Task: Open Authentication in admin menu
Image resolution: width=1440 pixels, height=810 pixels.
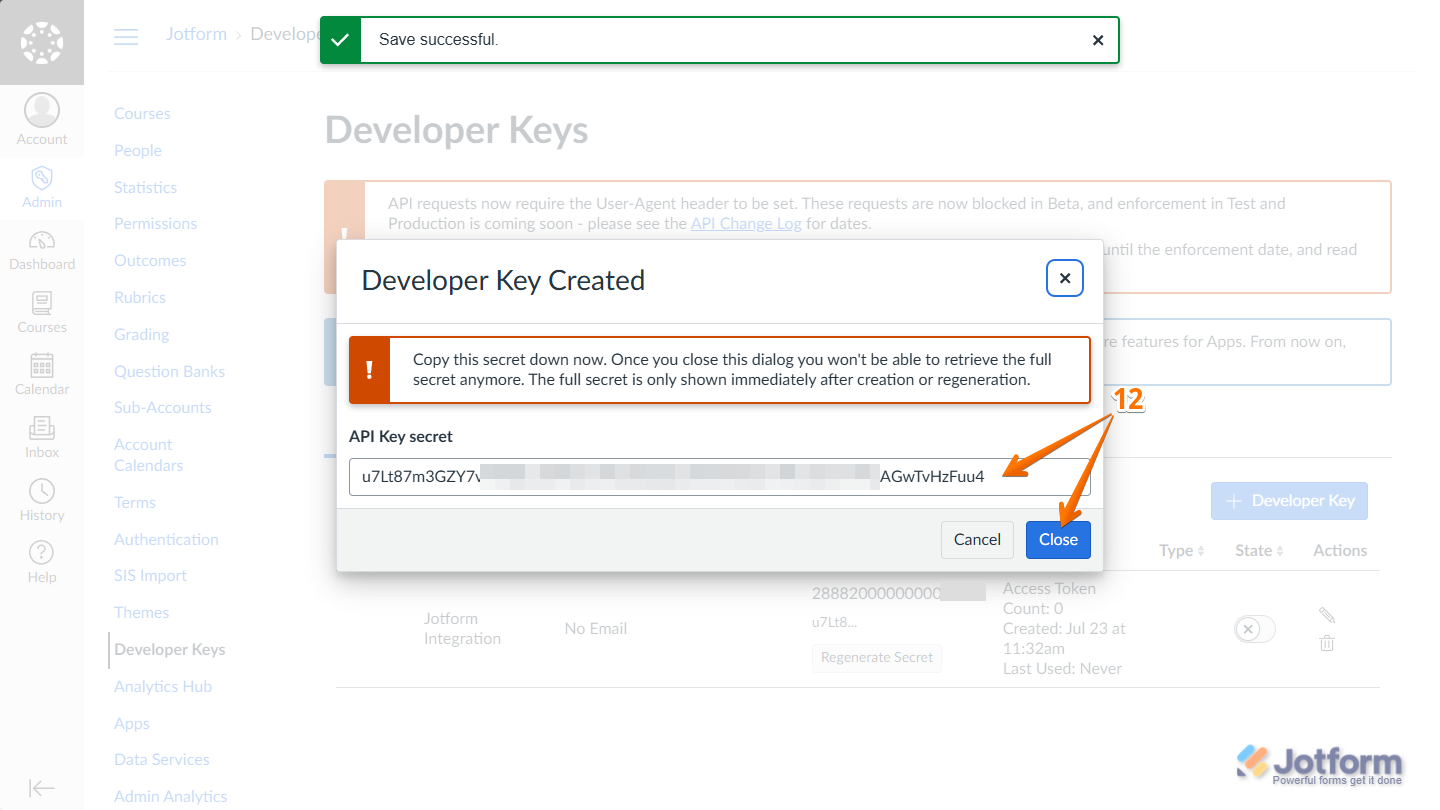Action: (x=166, y=539)
